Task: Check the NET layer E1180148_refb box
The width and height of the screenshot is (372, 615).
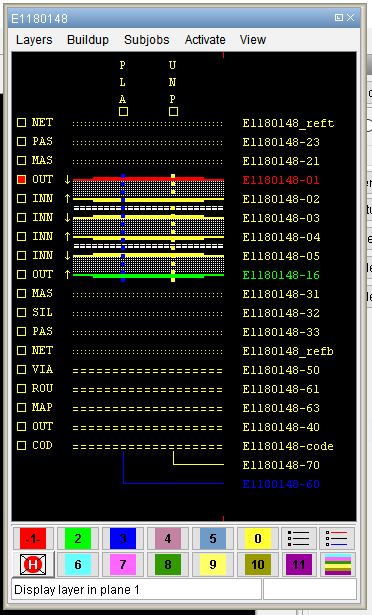Action: pyautogui.click(x=22, y=350)
